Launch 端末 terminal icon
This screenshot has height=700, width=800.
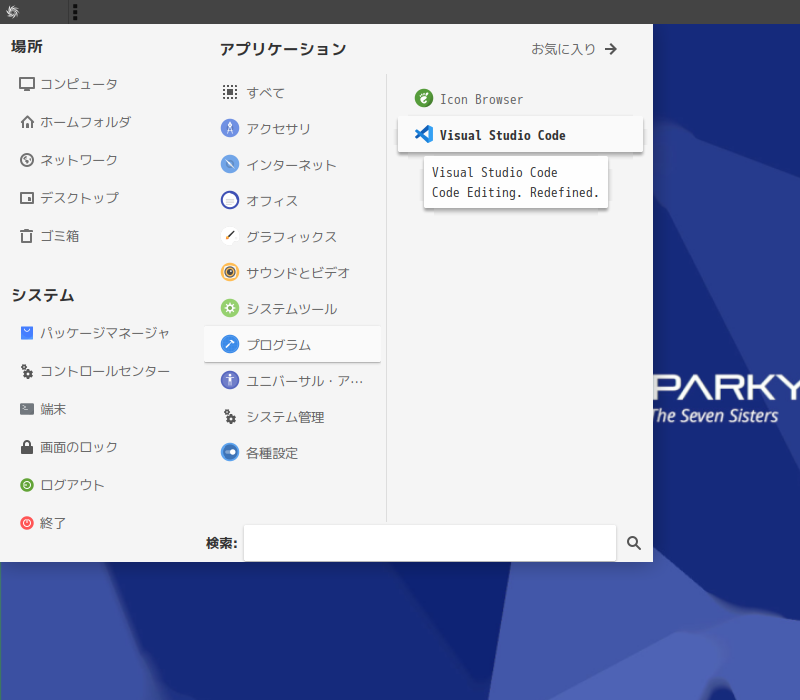click(x=27, y=409)
